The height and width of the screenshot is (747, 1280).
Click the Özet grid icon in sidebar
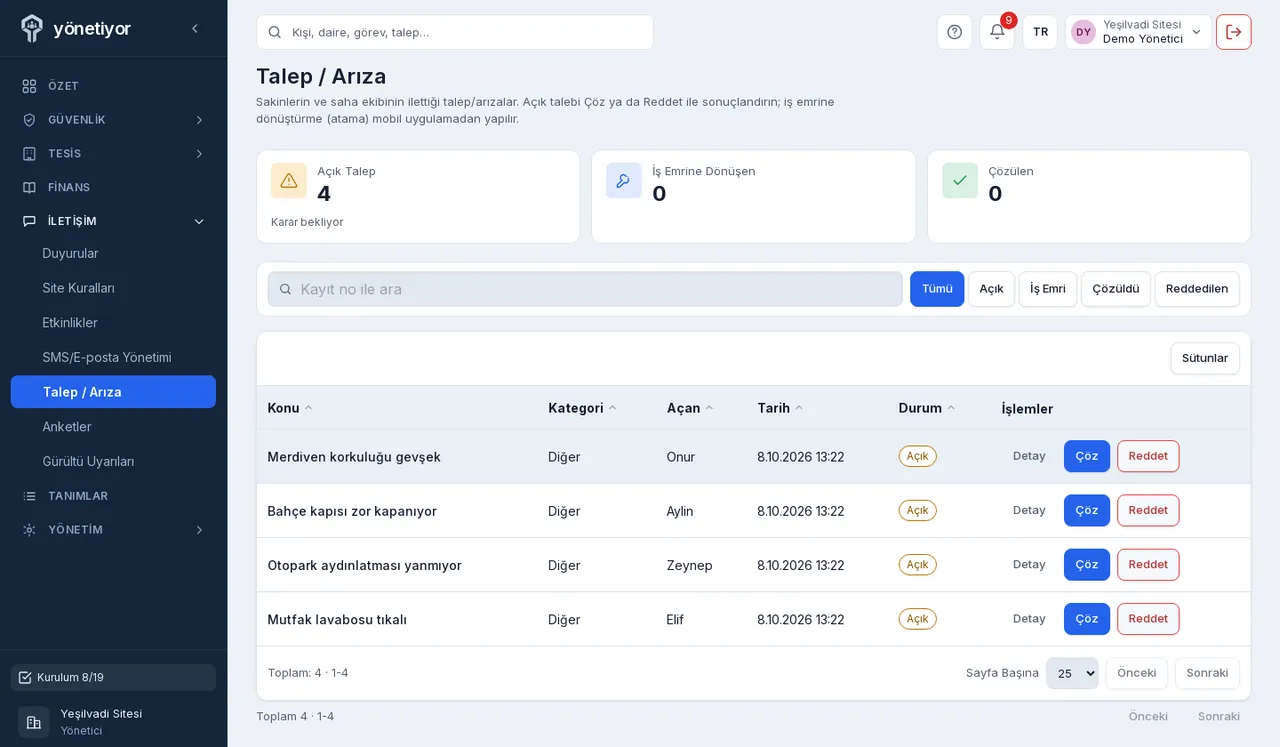click(29, 86)
